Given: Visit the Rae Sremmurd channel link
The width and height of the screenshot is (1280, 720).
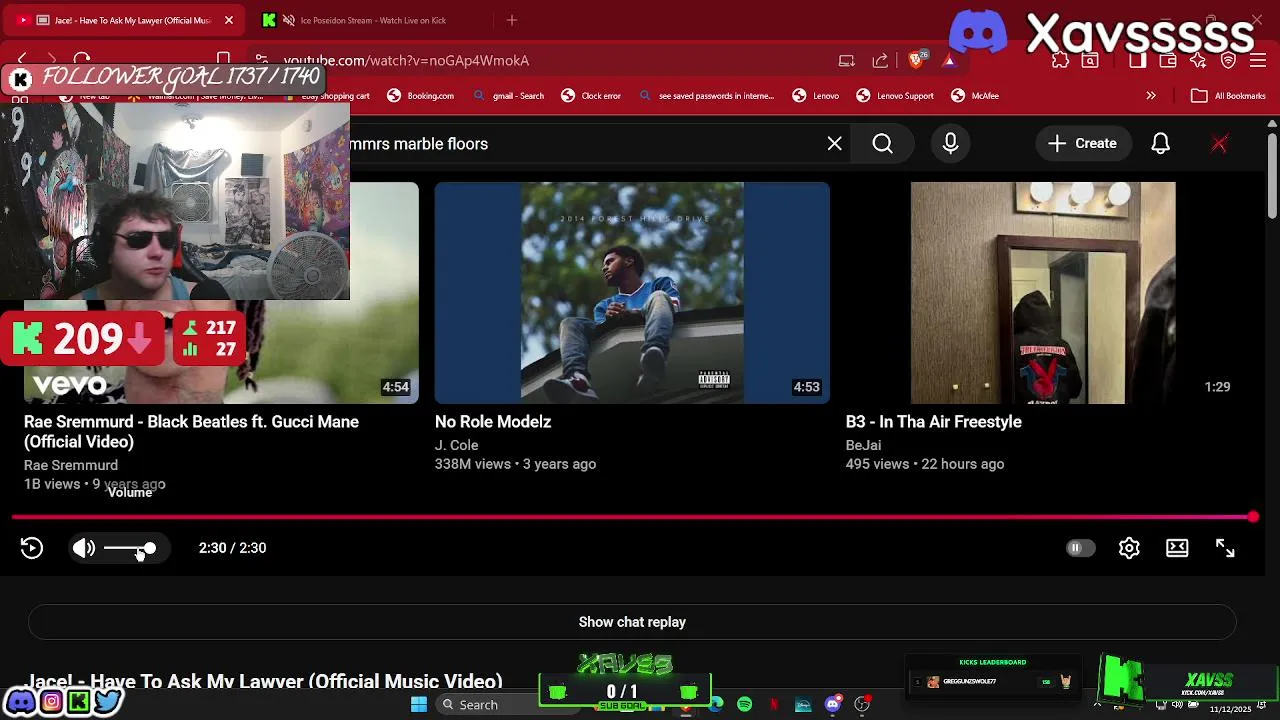Looking at the screenshot, I should (71, 465).
